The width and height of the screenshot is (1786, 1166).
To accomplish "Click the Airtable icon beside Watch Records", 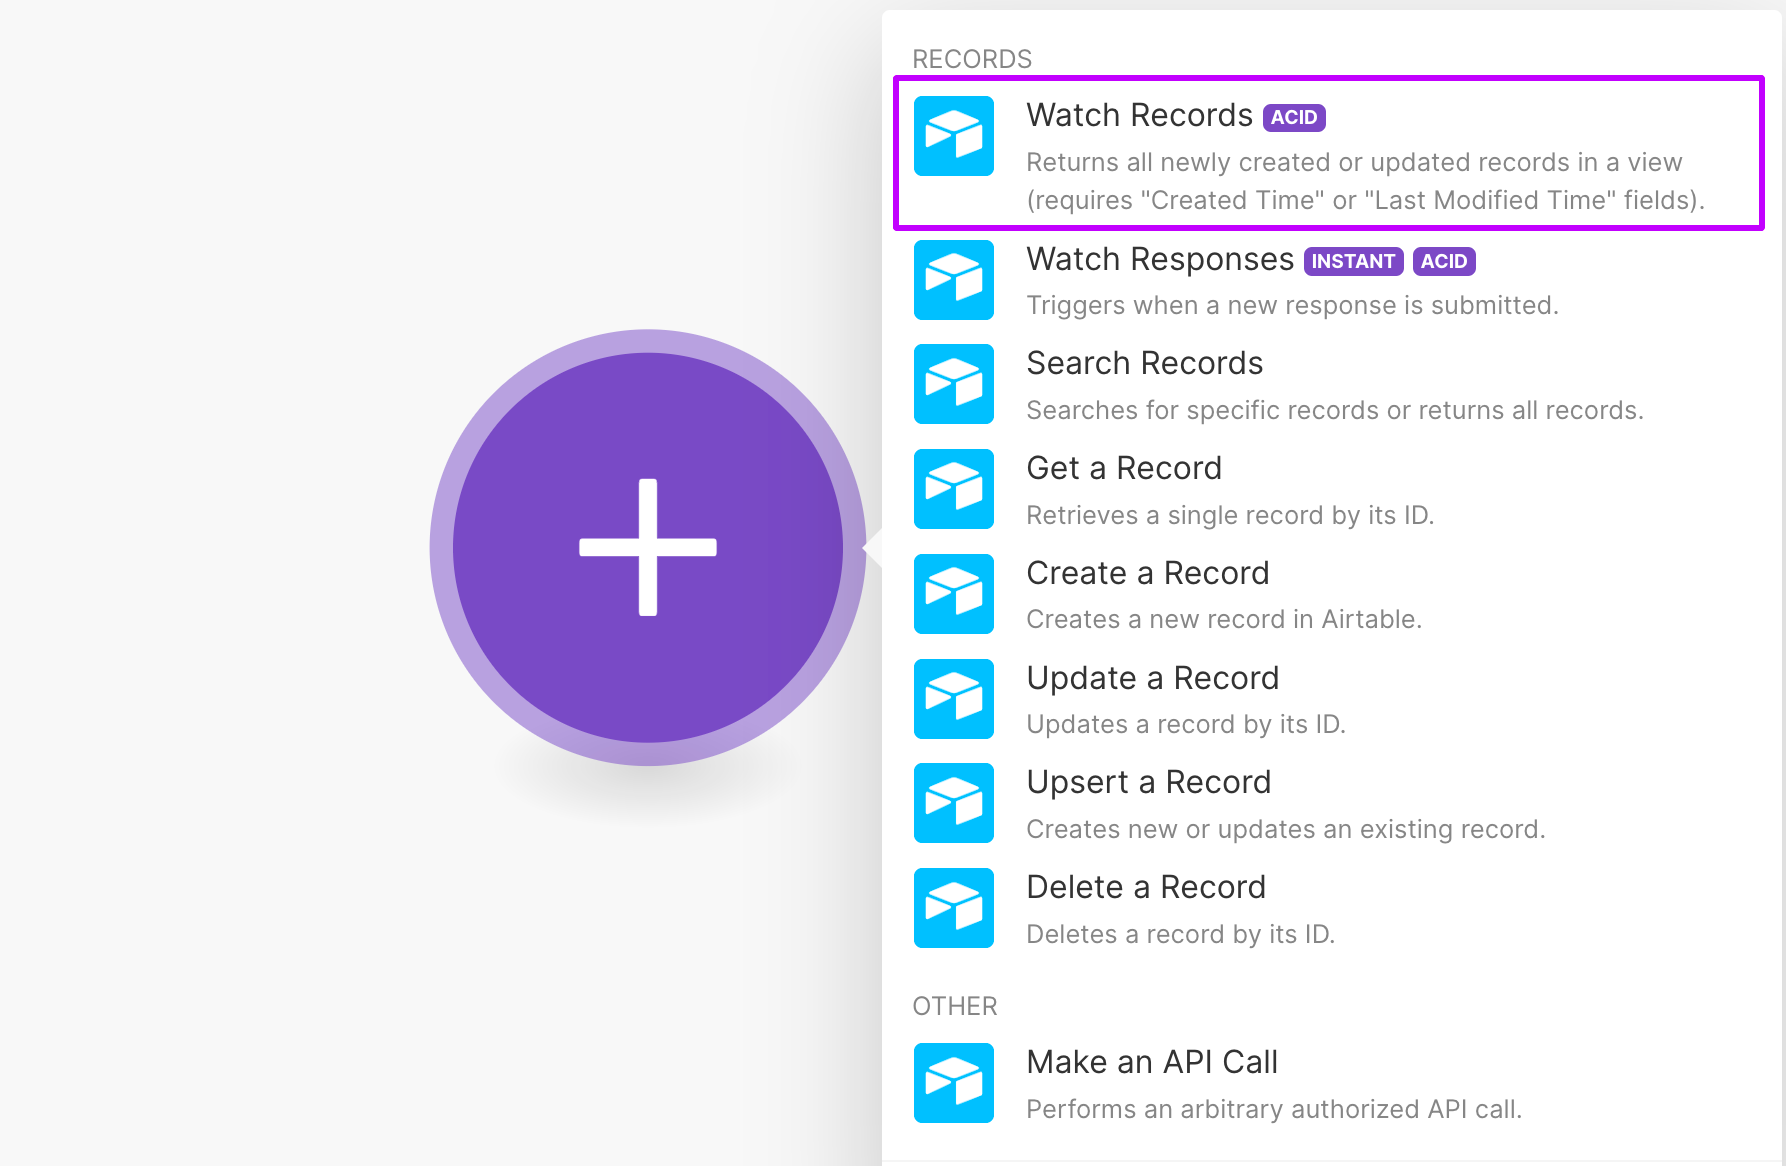I will pyautogui.click(x=953, y=136).
